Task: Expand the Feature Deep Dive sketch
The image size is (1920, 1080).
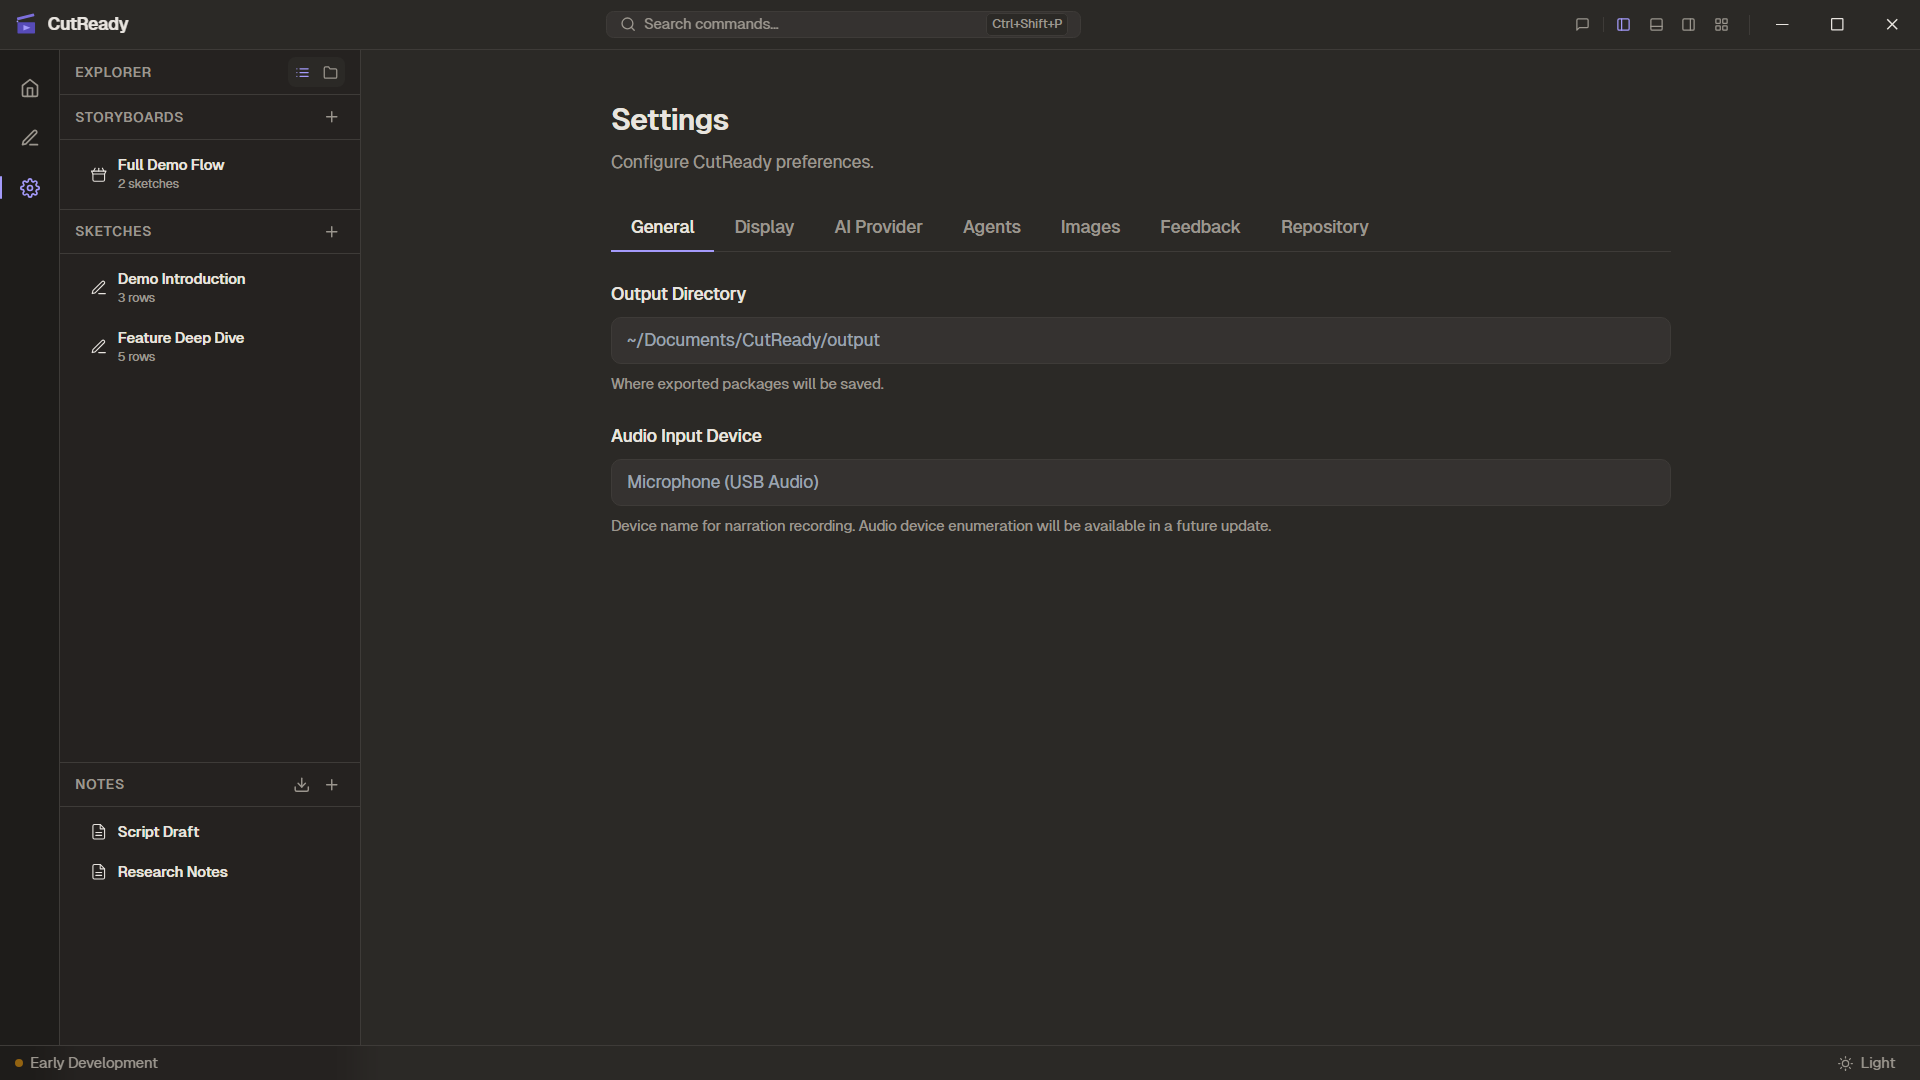Action: pos(181,346)
